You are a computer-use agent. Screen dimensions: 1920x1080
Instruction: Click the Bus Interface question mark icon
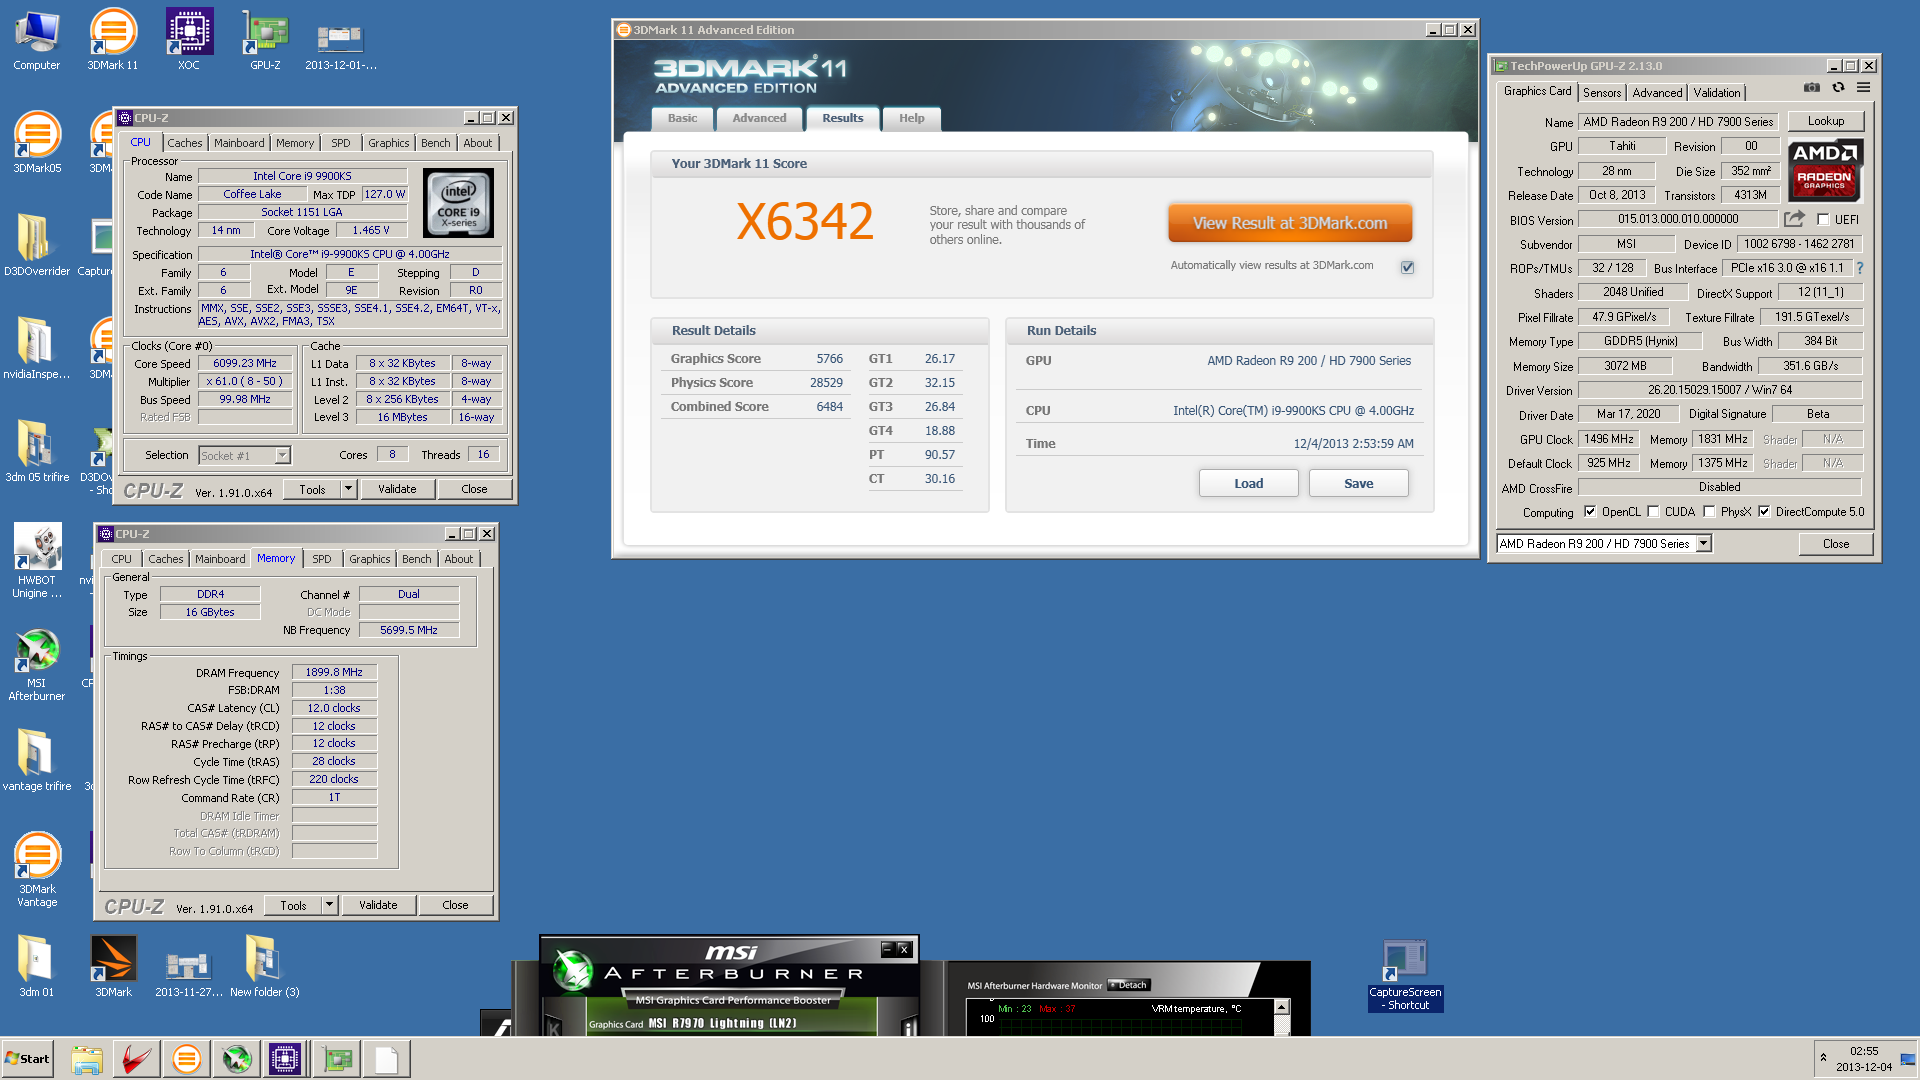(x=1860, y=268)
